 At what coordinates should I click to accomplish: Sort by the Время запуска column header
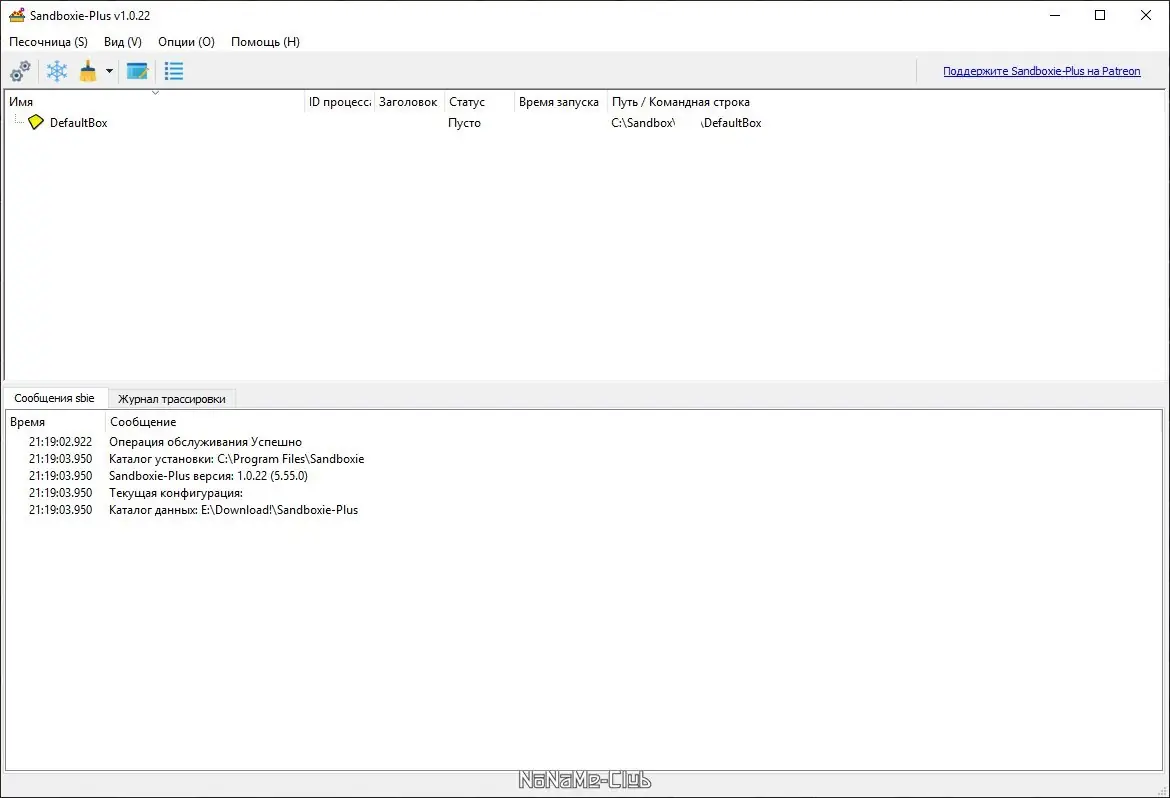click(560, 102)
